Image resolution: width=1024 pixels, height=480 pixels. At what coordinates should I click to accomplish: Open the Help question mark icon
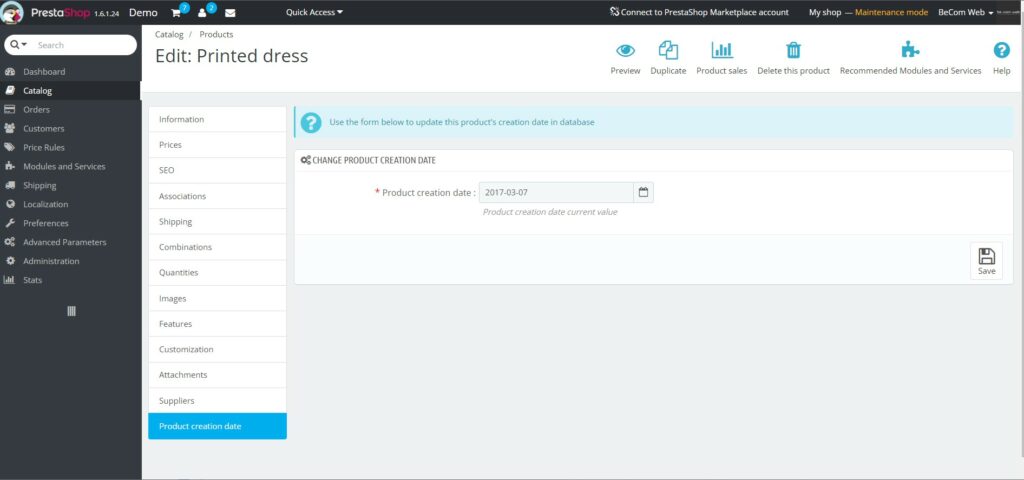[1001, 50]
